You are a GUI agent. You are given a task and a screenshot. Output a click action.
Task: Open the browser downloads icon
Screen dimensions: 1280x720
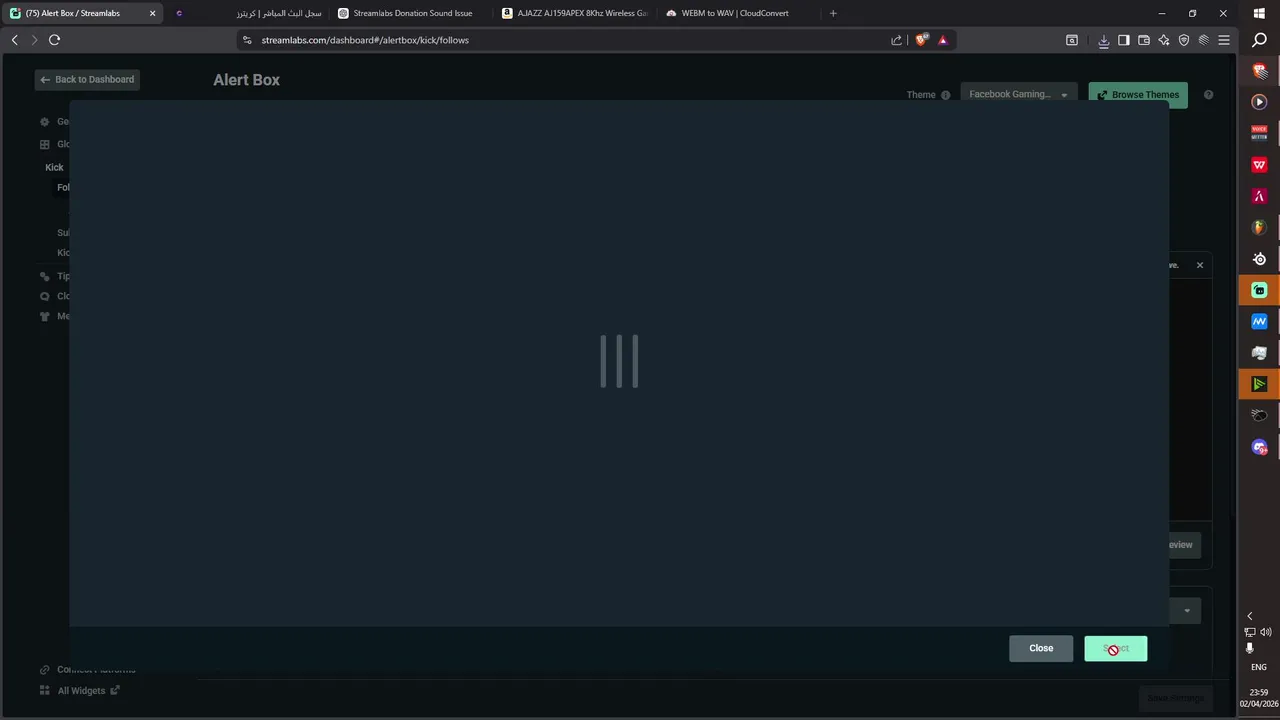1104,40
